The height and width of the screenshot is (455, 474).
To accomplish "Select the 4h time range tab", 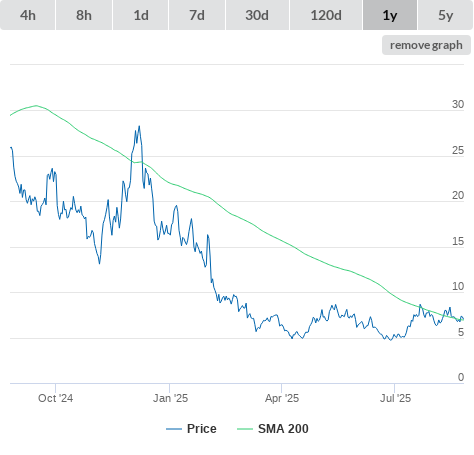I will pyautogui.click(x=28, y=15).
